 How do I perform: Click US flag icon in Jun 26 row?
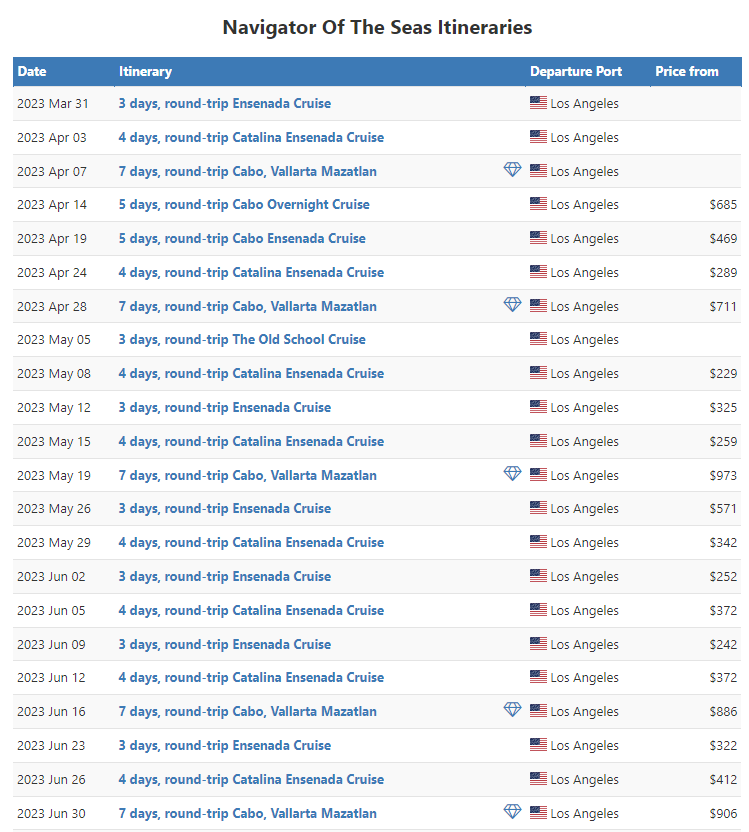pyautogui.click(x=538, y=778)
